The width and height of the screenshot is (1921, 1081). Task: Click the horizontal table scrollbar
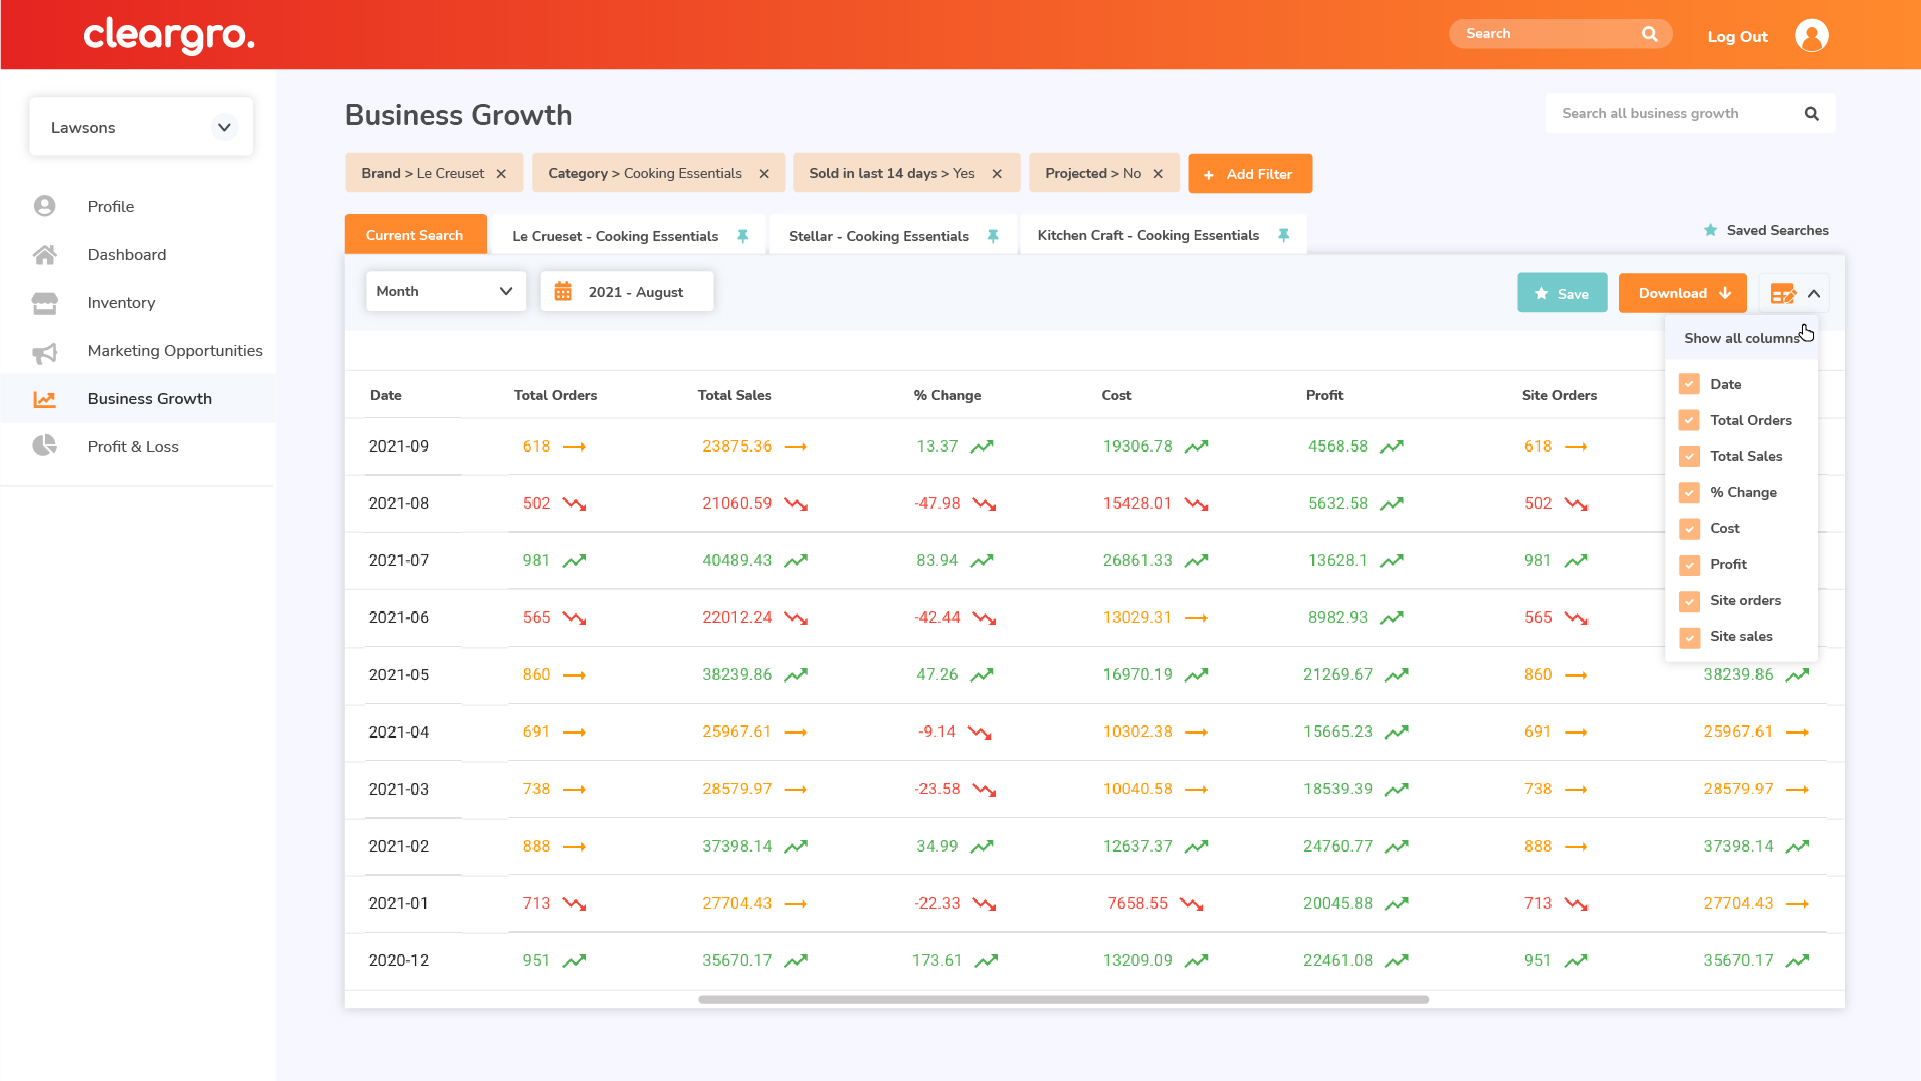coord(1062,999)
